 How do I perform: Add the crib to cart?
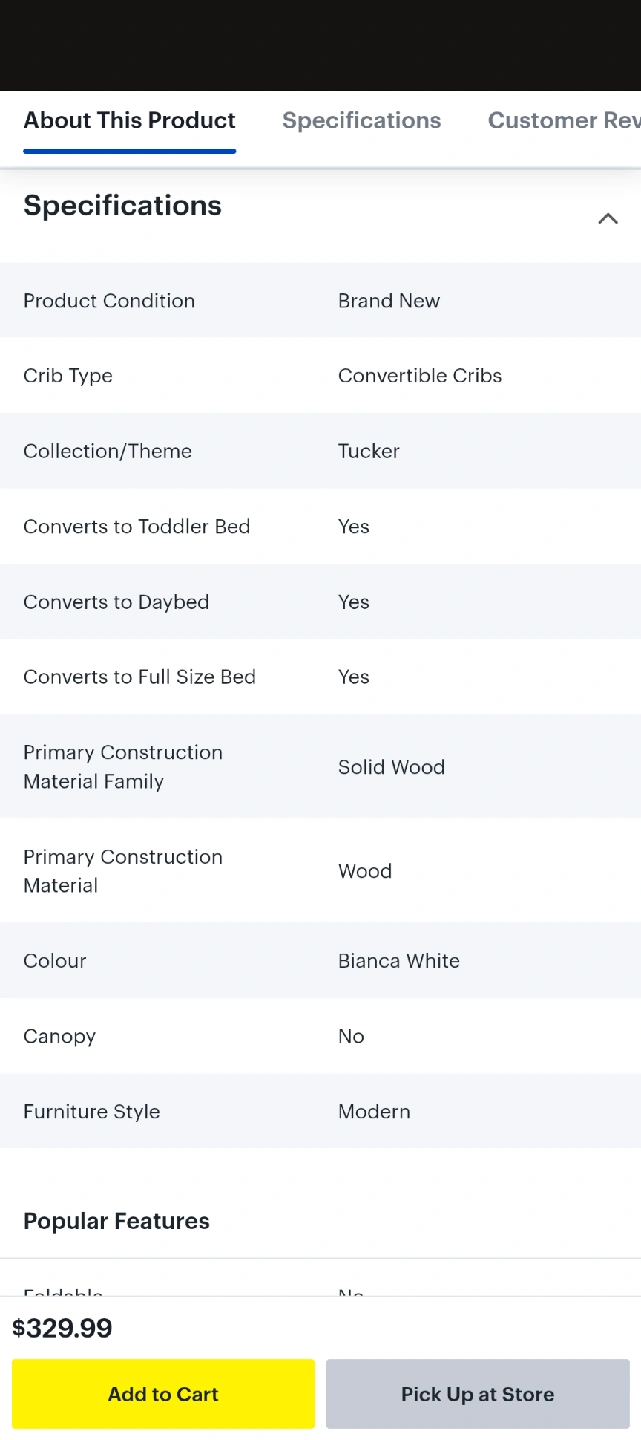163,1394
